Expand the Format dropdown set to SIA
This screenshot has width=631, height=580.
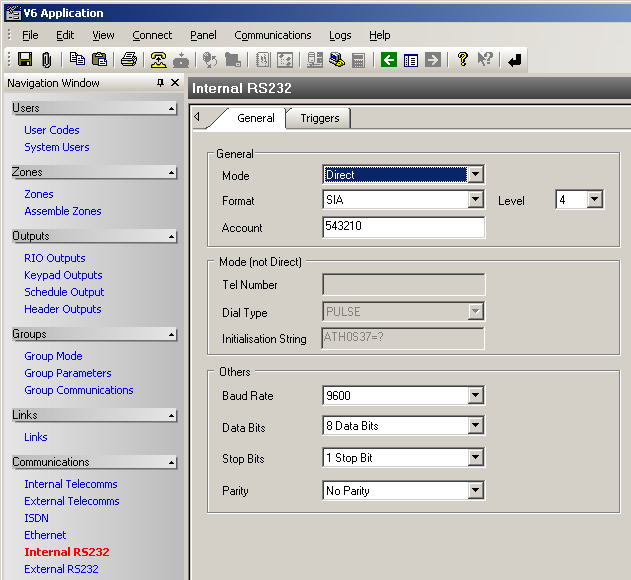coord(476,200)
